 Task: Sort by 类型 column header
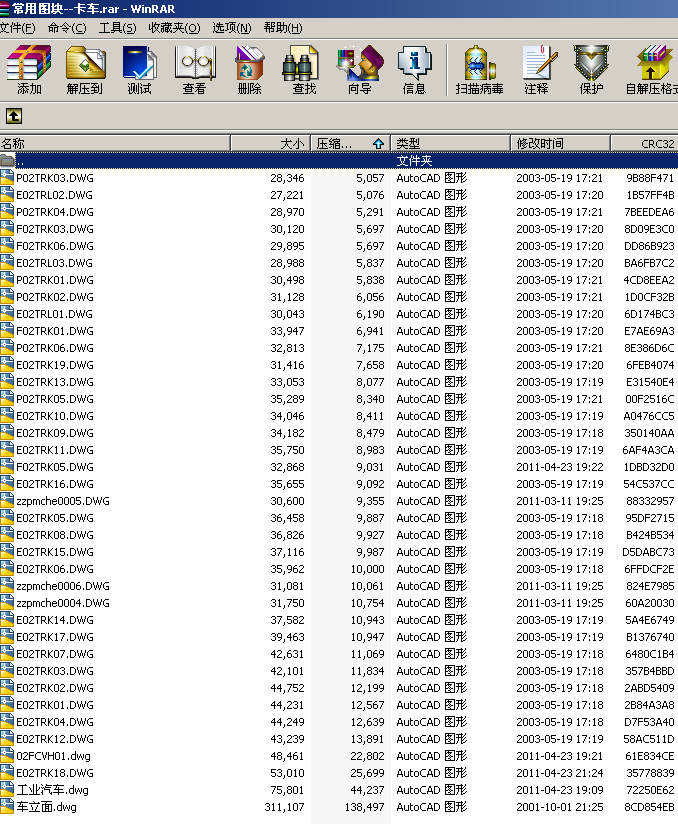tap(450, 143)
